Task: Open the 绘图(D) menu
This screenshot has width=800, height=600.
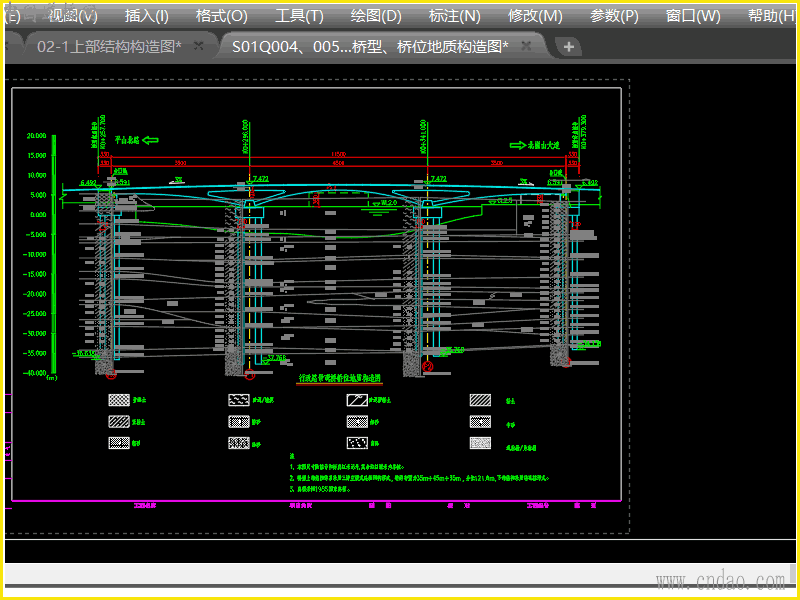Action: click(x=376, y=16)
